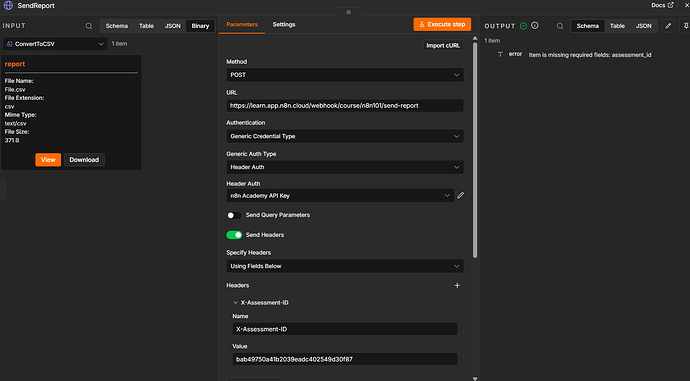The height and width of the screenshot is (381, 690).
Task: Switch output view to Table
Action: (617, 26)
